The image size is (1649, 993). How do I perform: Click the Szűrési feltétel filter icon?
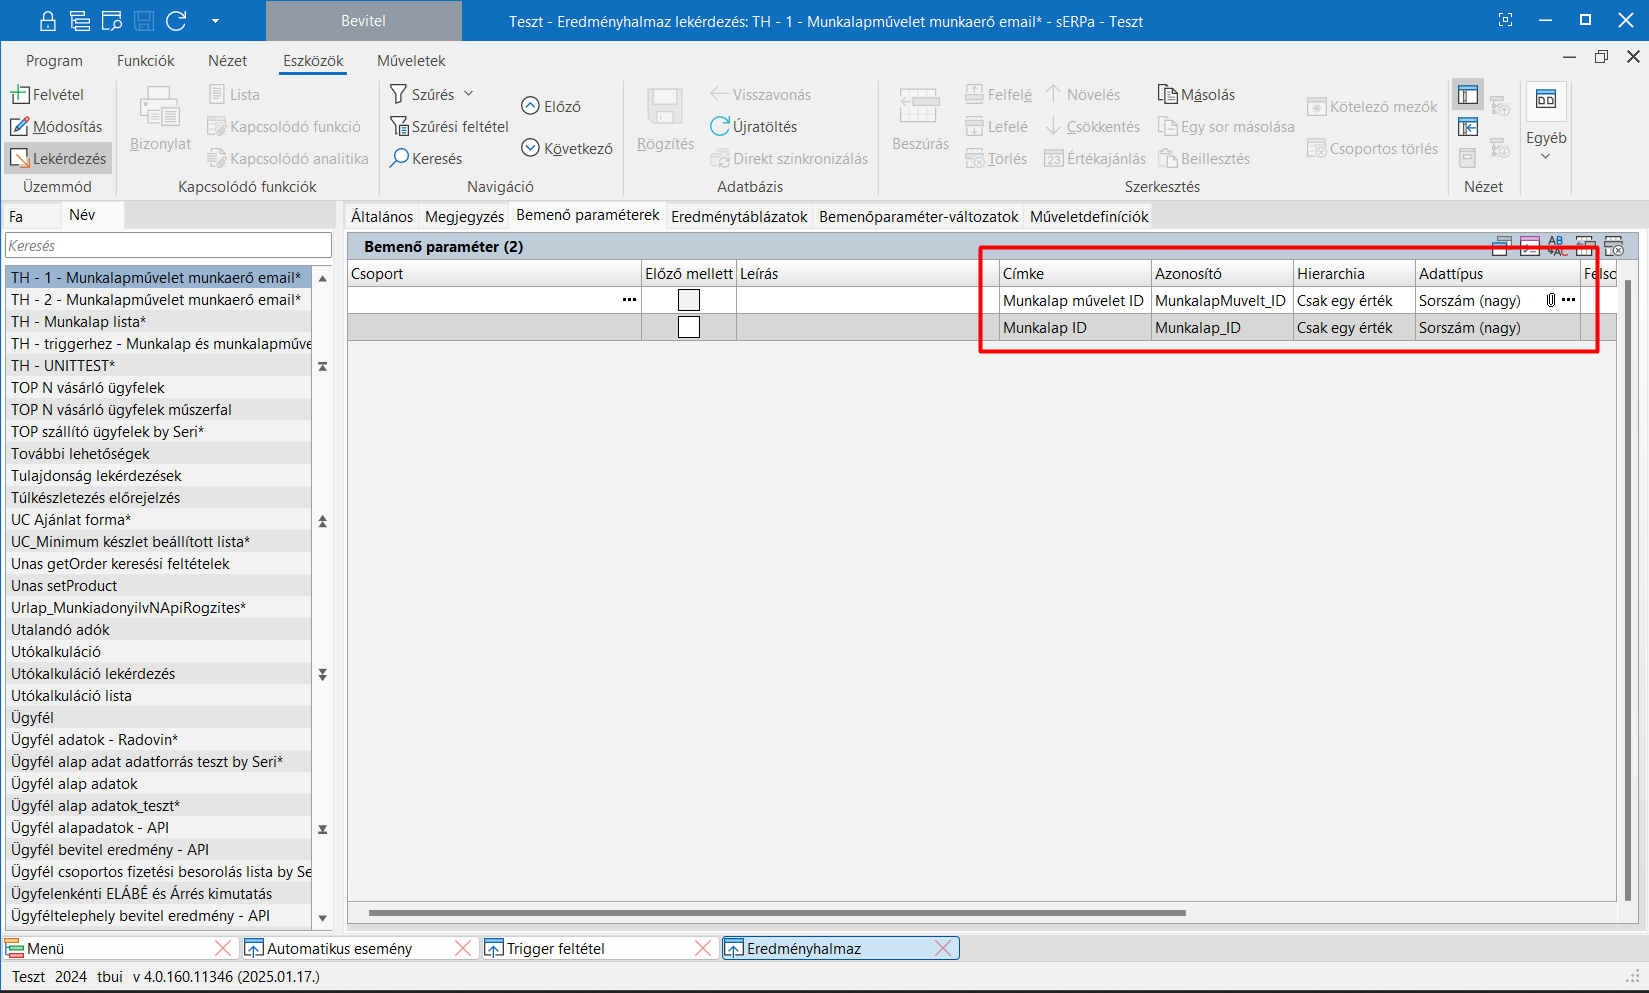coord(399,126)
